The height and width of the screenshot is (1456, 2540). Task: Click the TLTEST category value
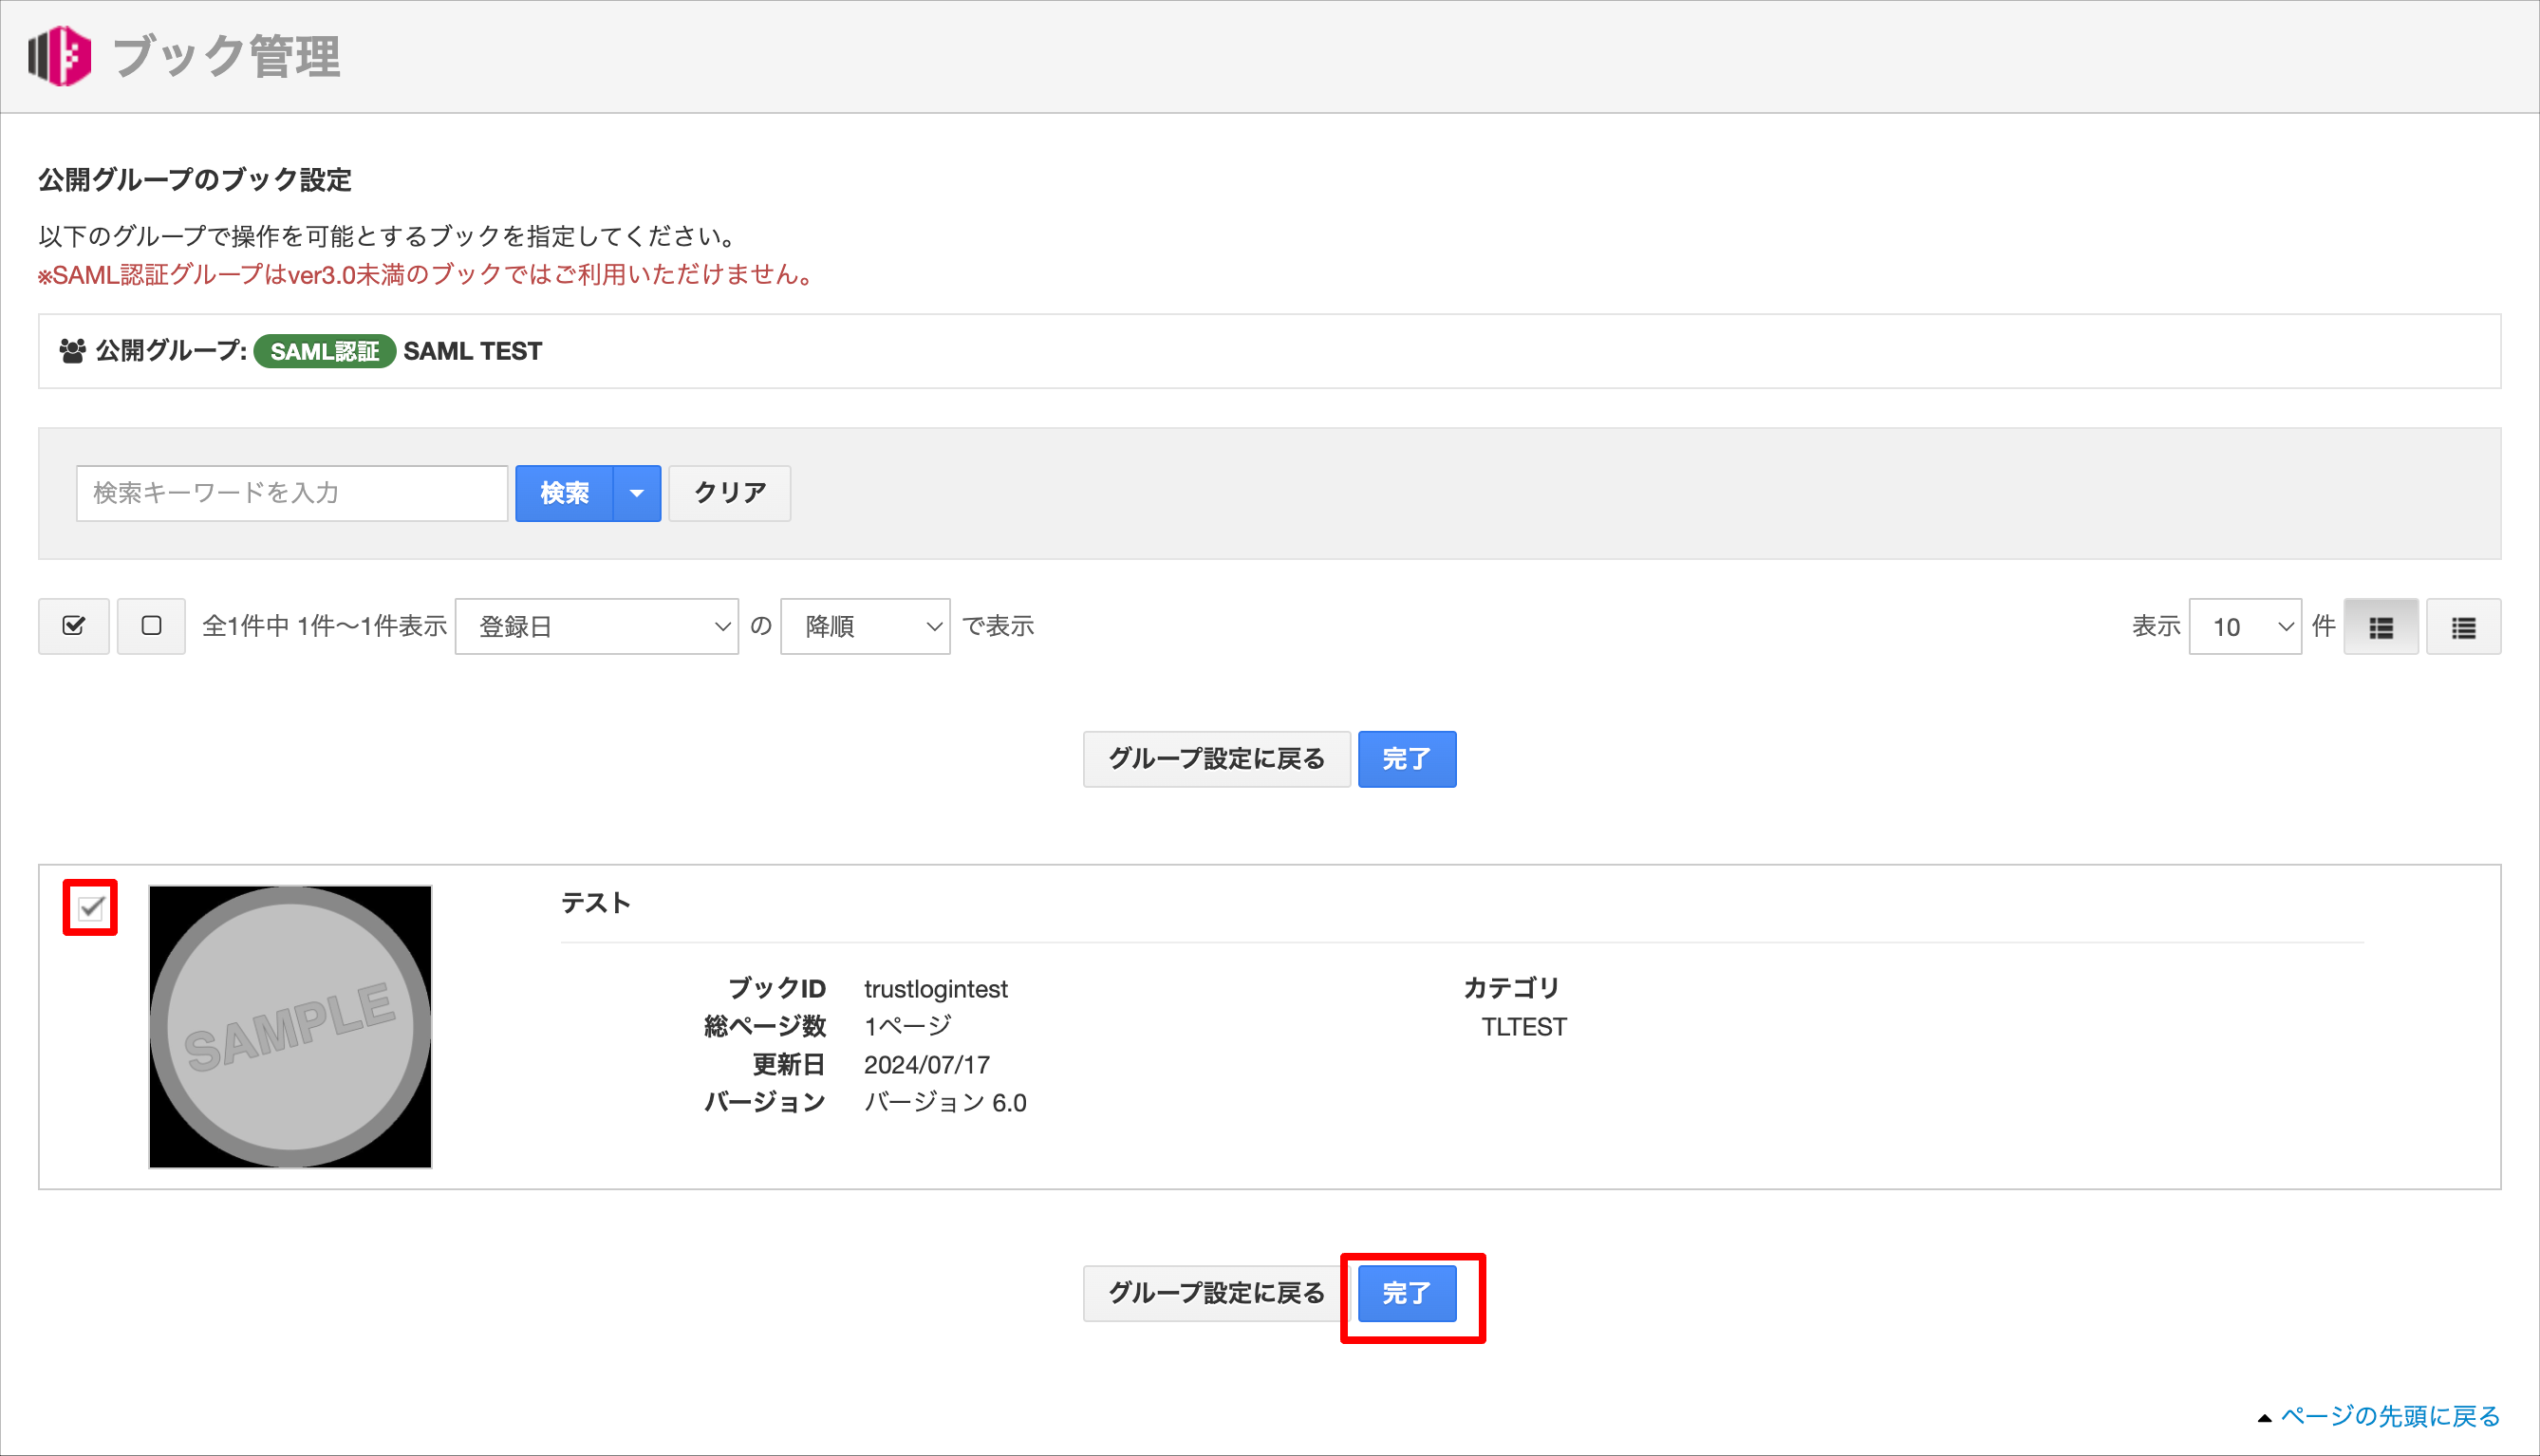(1524, 1027)
